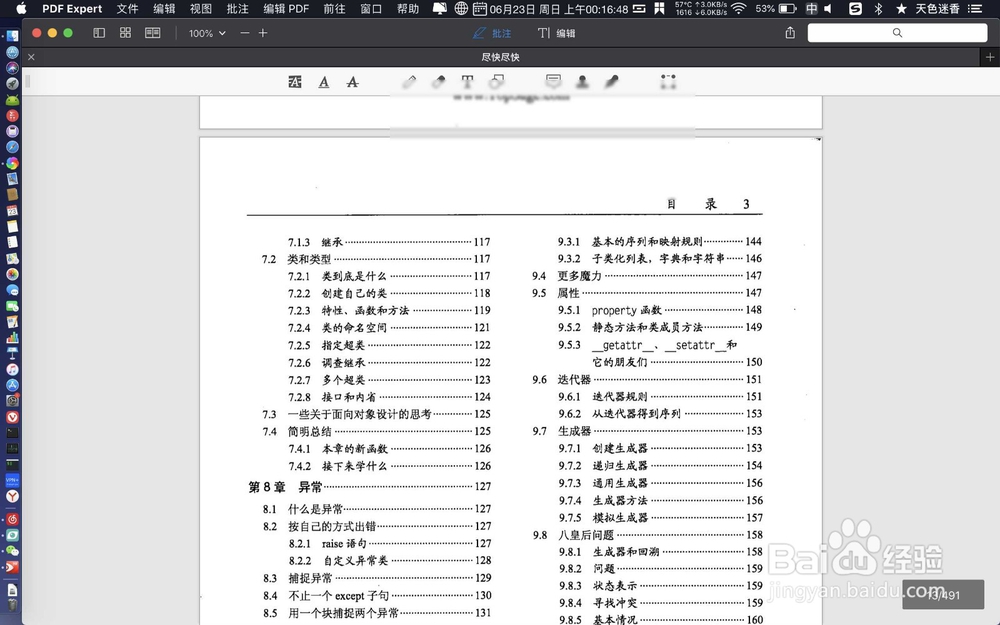Open WeChat icon in dock
Screen dimensions: 1000x625
coord(12,550)
